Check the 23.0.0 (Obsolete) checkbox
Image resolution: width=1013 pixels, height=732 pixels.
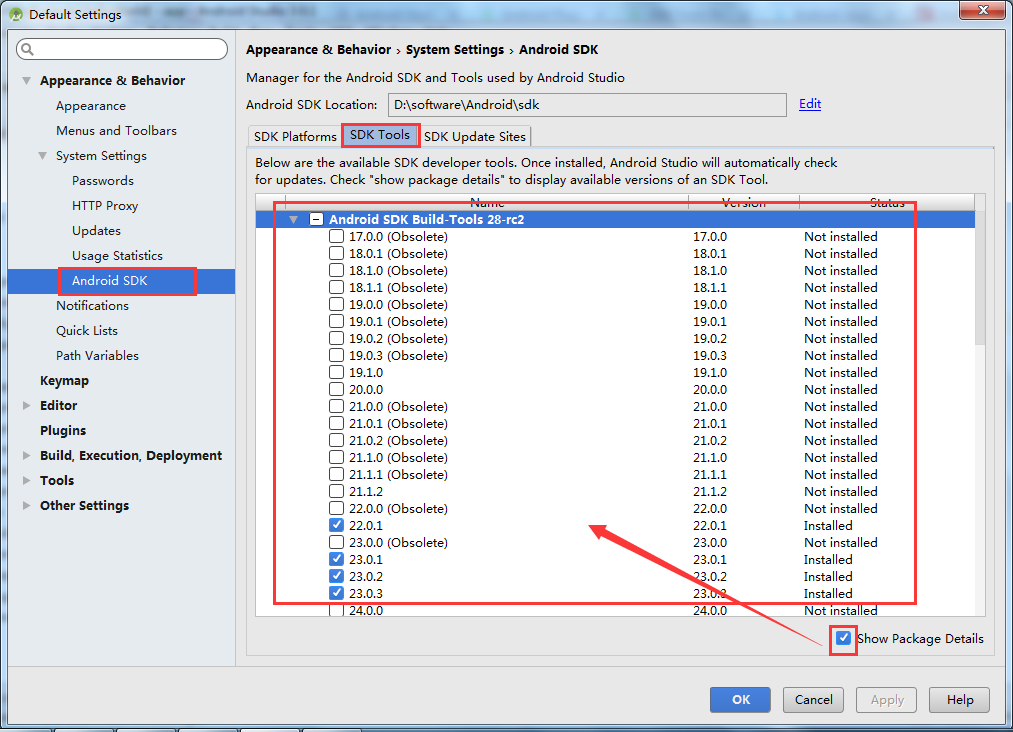[337, 542]
